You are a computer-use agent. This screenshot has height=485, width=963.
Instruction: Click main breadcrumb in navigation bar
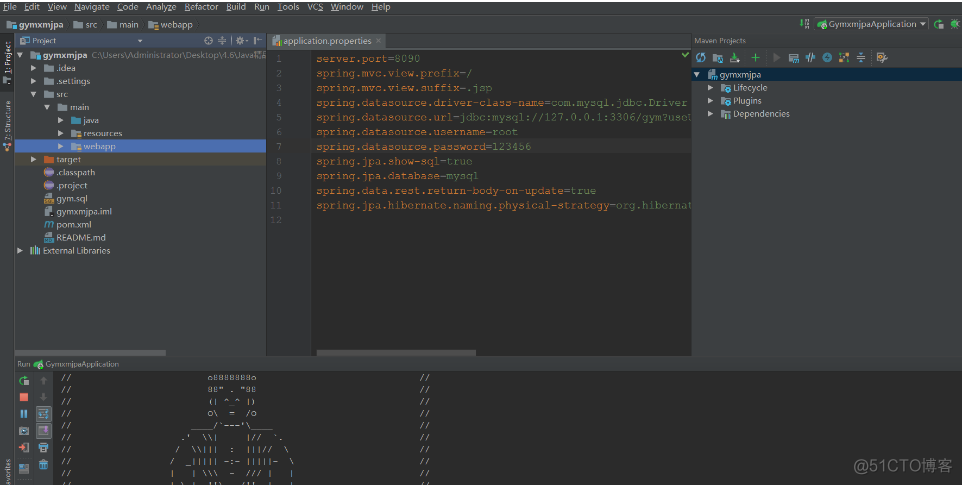(x=123, y=25)
